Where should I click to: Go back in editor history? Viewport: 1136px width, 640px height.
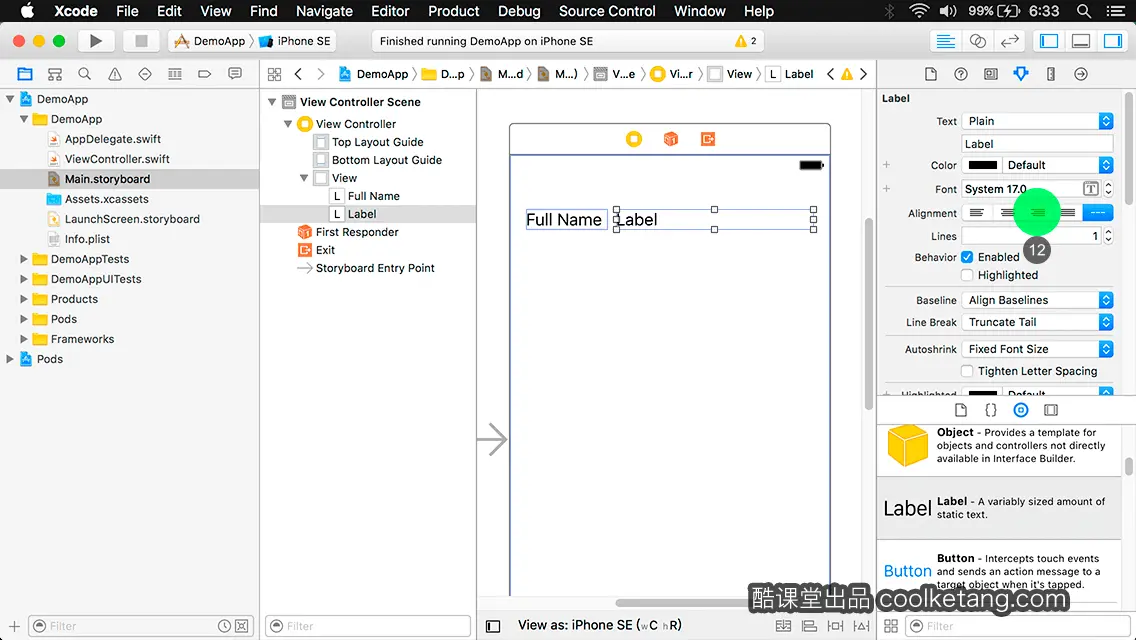[298, 74]
